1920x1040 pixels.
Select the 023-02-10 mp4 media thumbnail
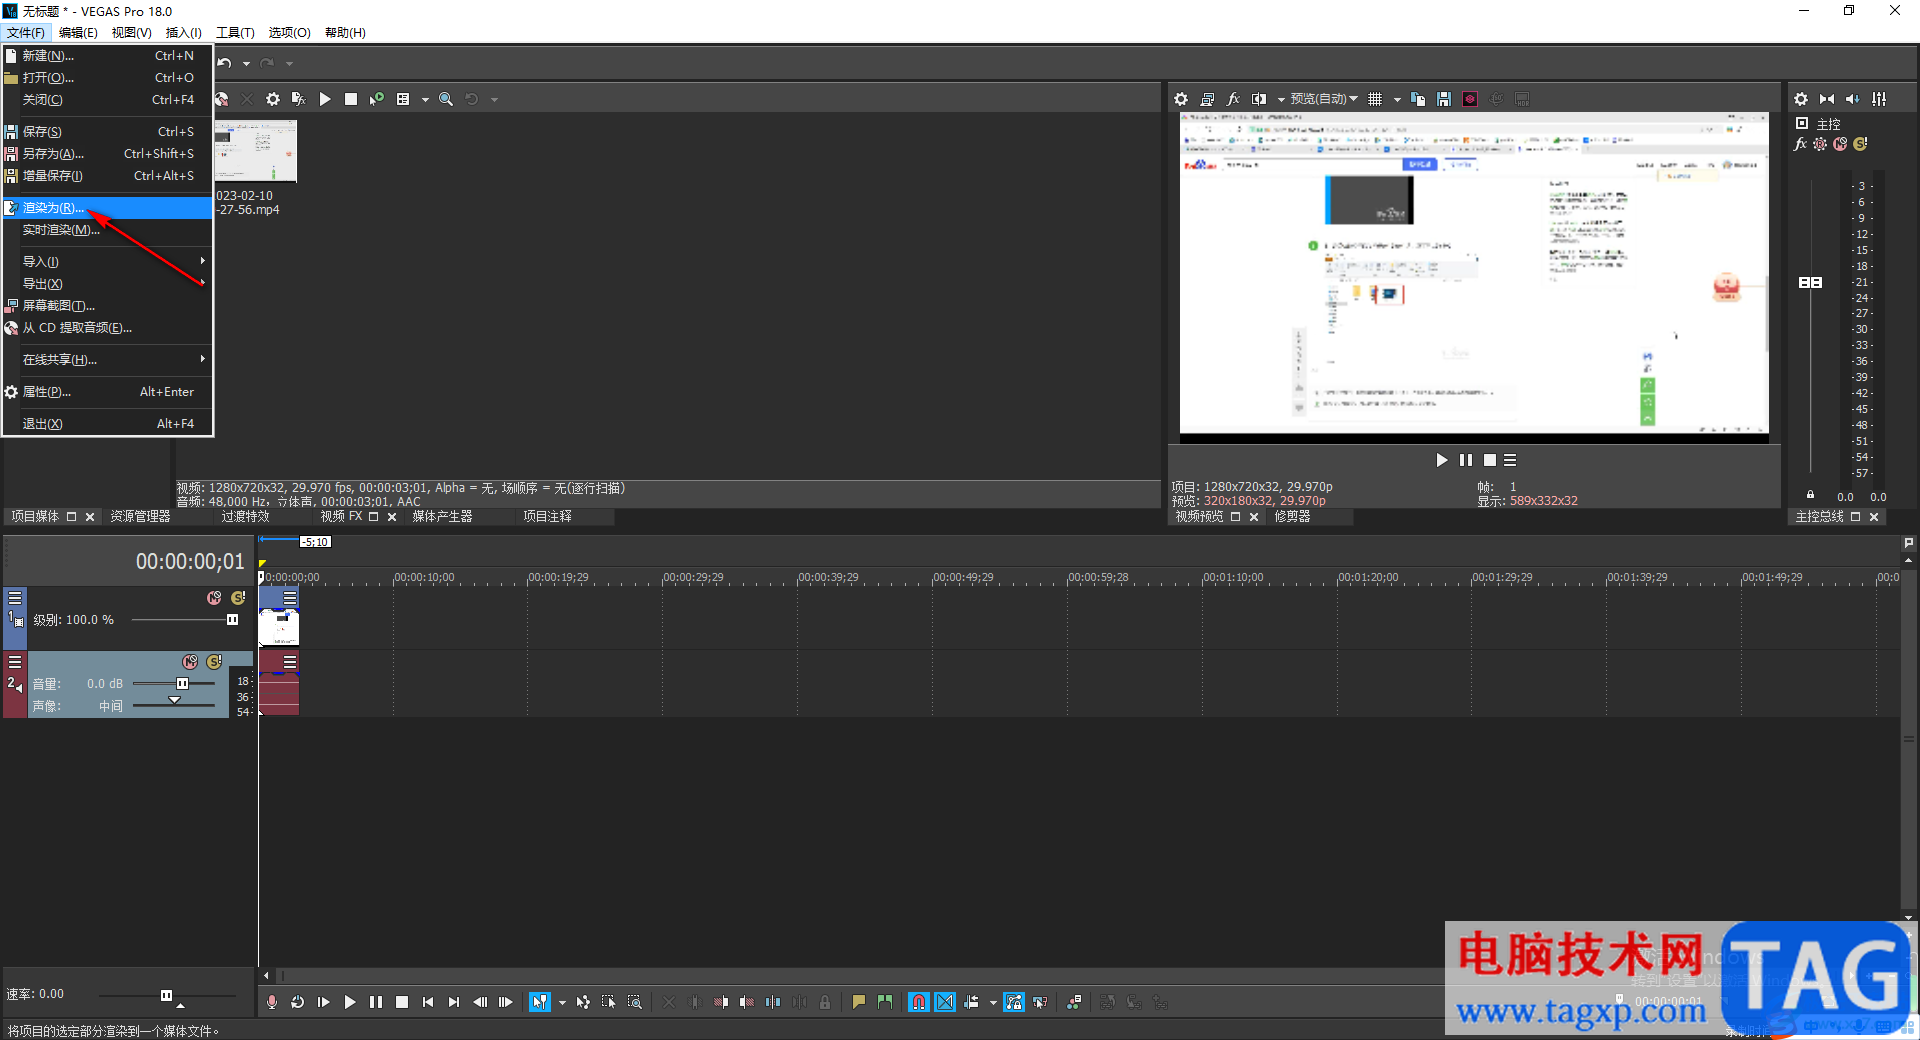tap(256, 151)
